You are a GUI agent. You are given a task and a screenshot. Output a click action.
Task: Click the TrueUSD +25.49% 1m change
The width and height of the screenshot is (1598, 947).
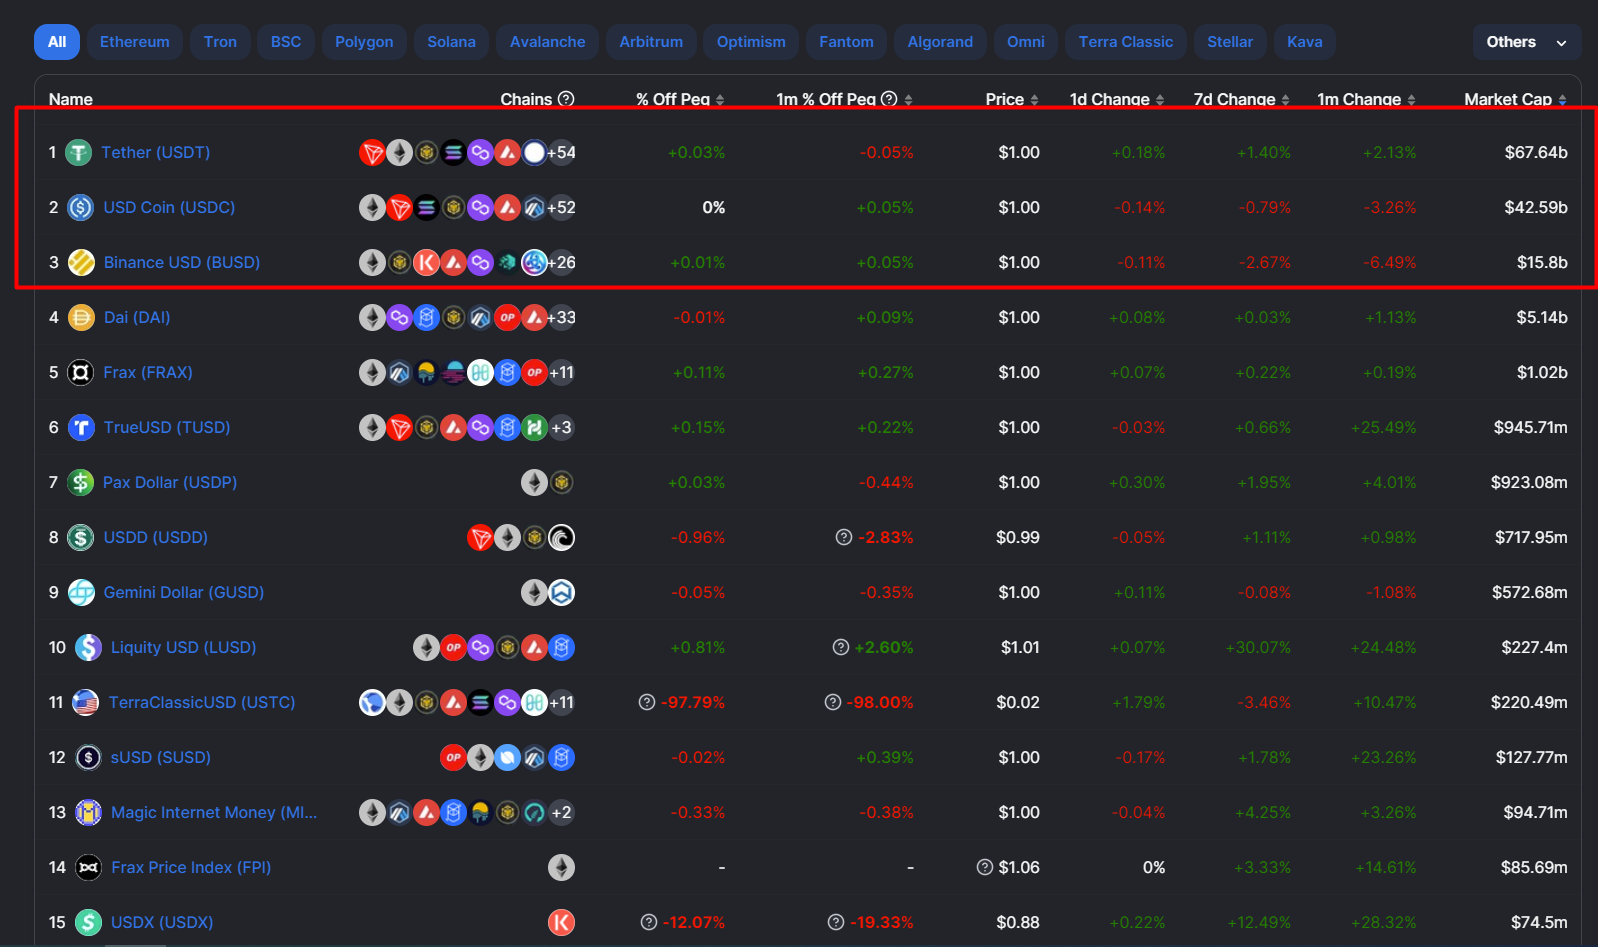coord(1384,428)
